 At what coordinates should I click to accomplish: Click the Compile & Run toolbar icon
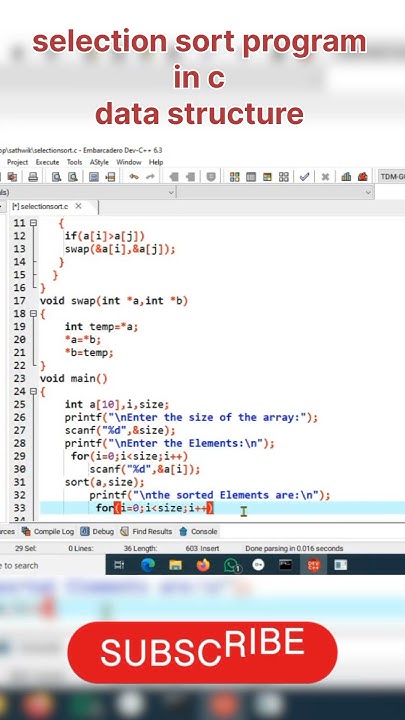point(267,177)
